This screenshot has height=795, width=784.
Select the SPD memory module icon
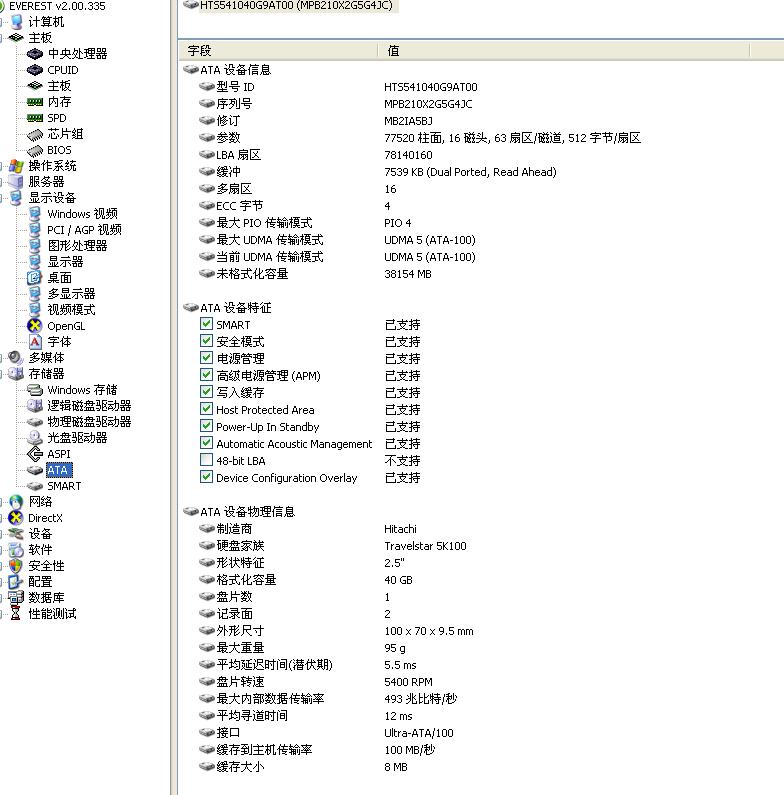(34, 118)
